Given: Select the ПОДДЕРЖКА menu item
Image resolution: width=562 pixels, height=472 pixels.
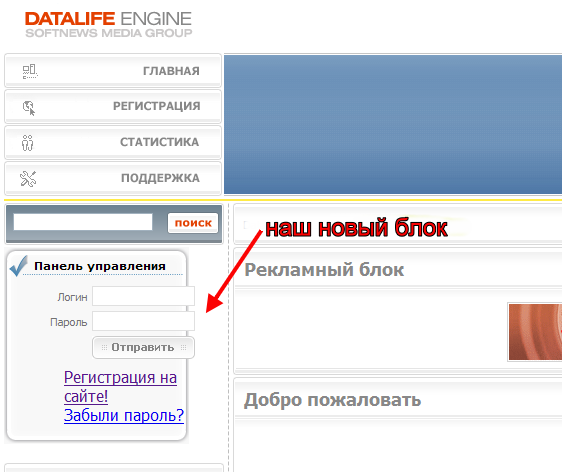Looking at the screenshot, I should tap(113, 178).
